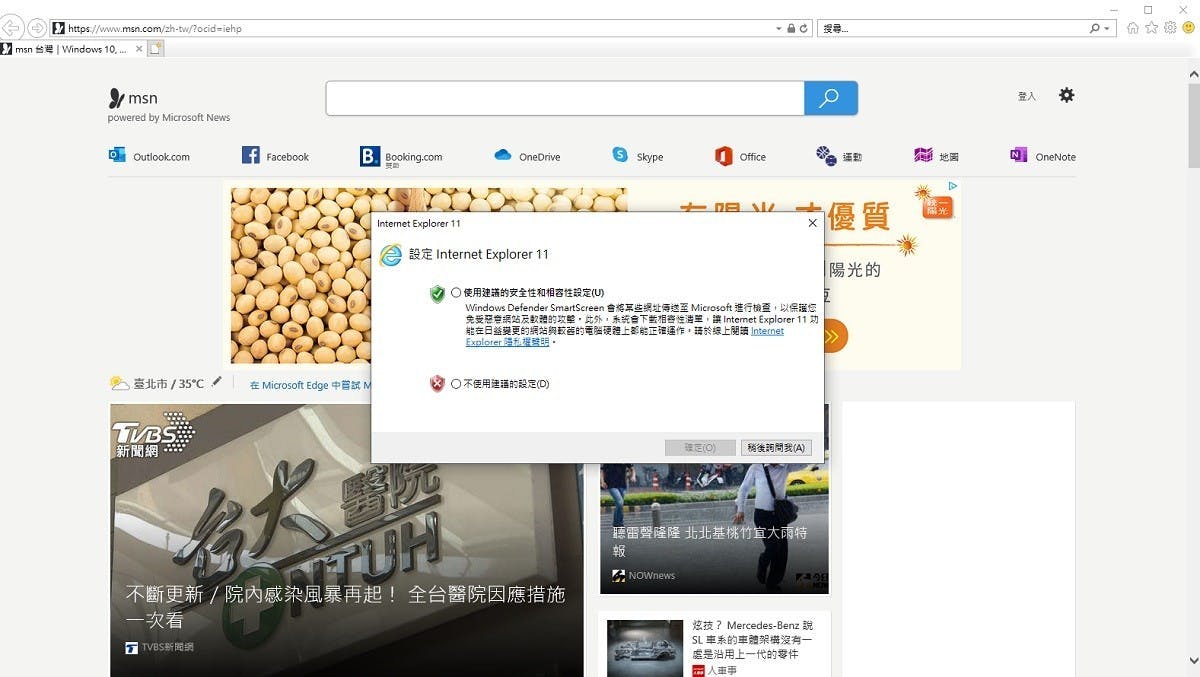
Task: Go to the browser Home icon
Action: click(x=1133, y=28)
